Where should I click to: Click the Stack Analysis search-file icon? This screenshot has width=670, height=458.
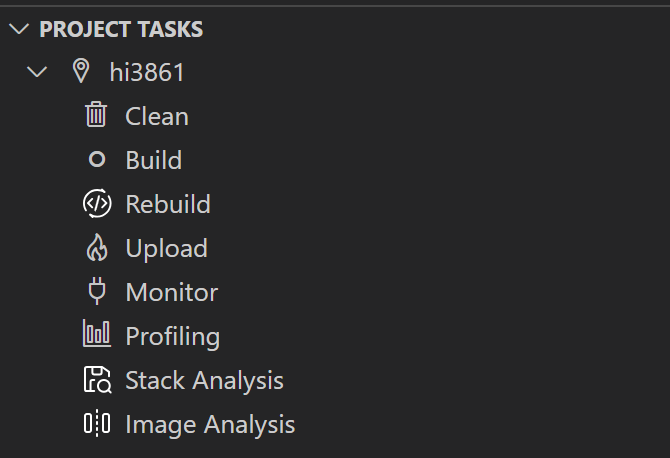point(97,379)
